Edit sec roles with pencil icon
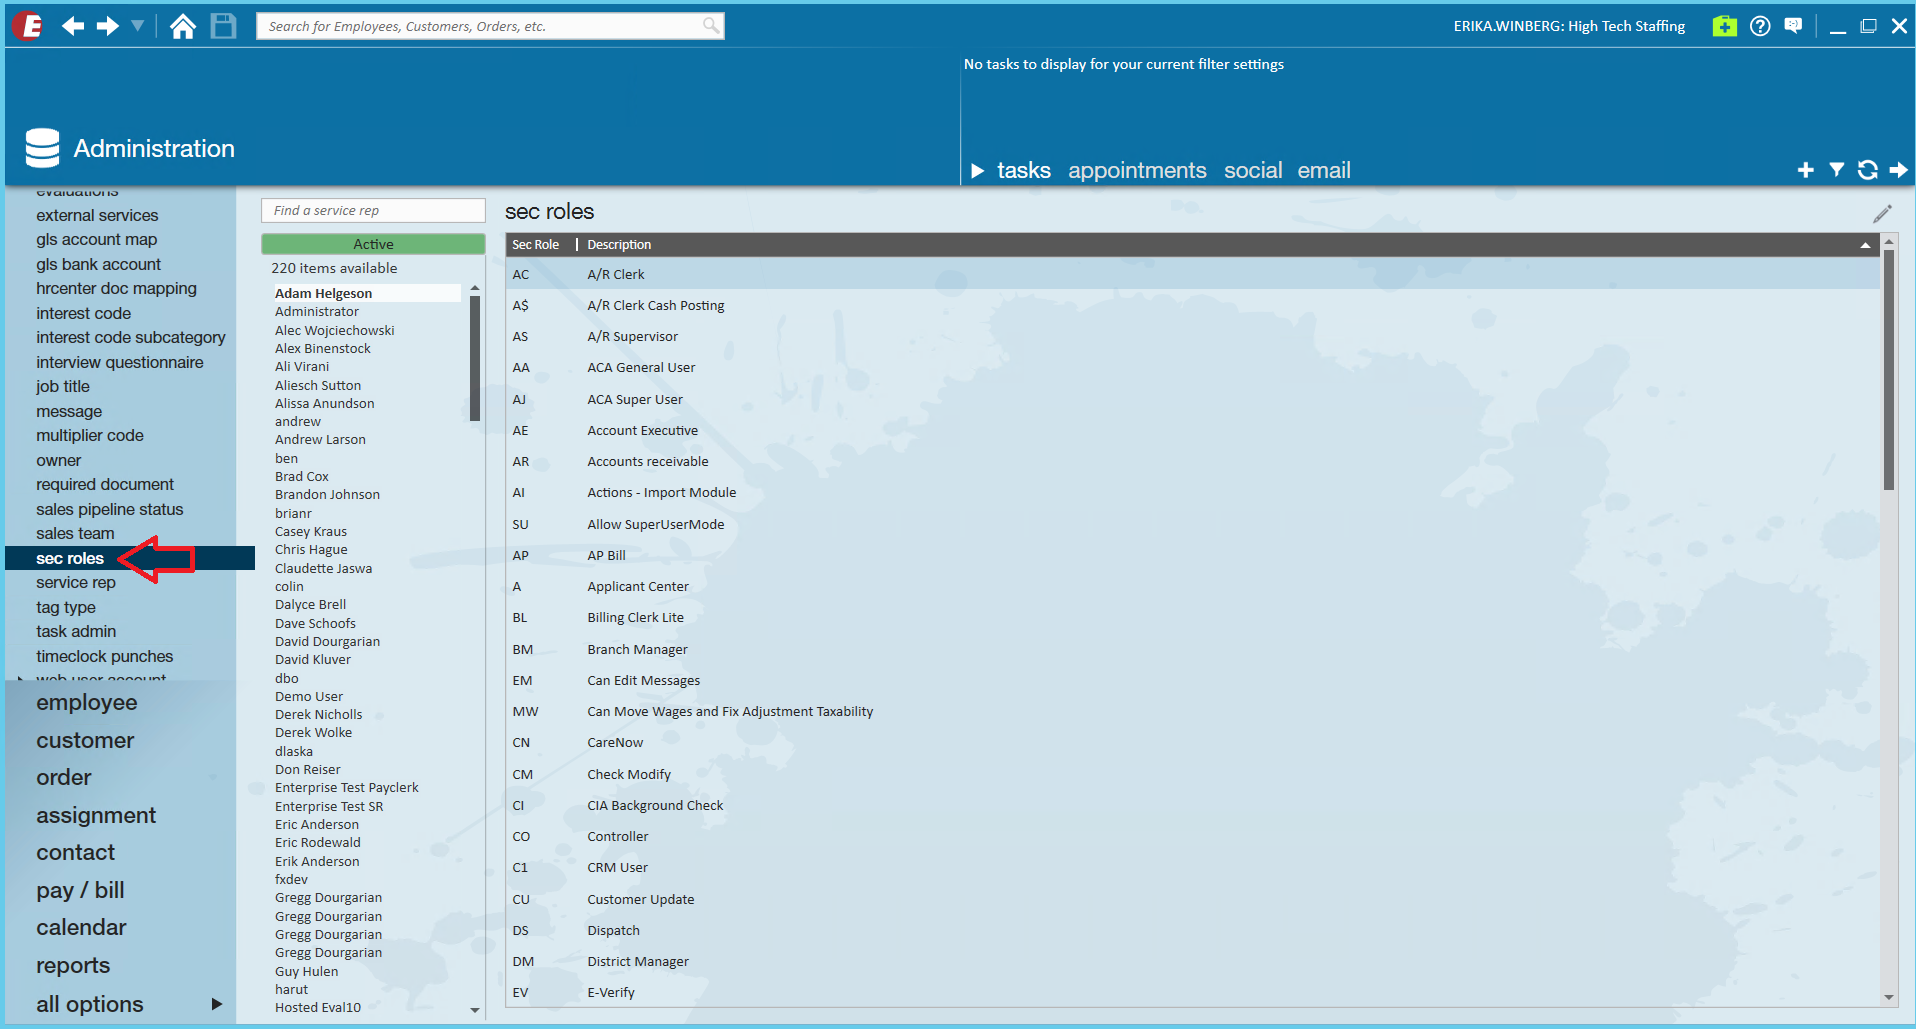1916x1029 pixels. [1882, 213]
